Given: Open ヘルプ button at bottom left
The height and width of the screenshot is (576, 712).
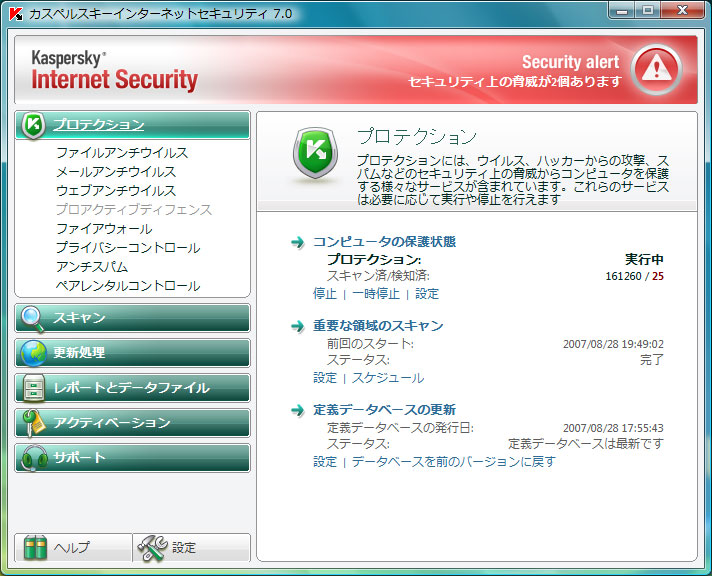Looking at the screenshot, I should (x=74, y=548).
